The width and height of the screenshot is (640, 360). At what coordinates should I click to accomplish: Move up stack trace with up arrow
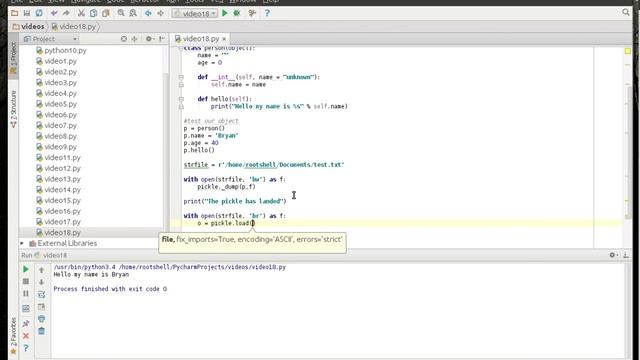41,270
